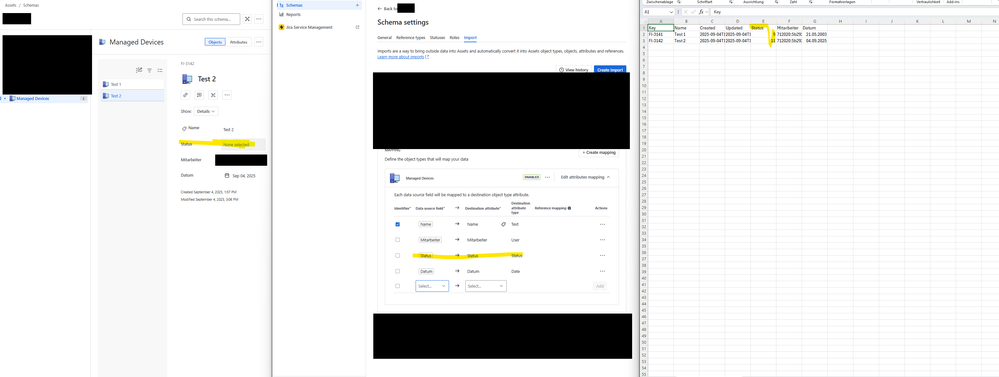The height and width of the screenshot is (377, 999).
Task: Click the Assets breadcrumb link
Action: [x=11, y=4]
